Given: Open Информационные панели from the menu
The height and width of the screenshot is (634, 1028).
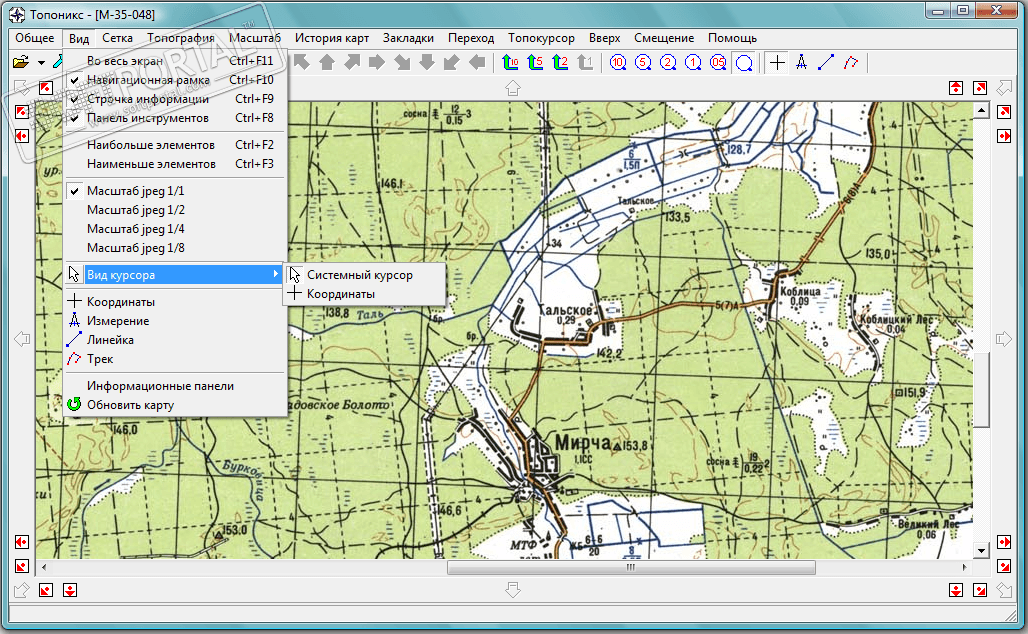Looking at the screenshot, I should click(160, 386).
